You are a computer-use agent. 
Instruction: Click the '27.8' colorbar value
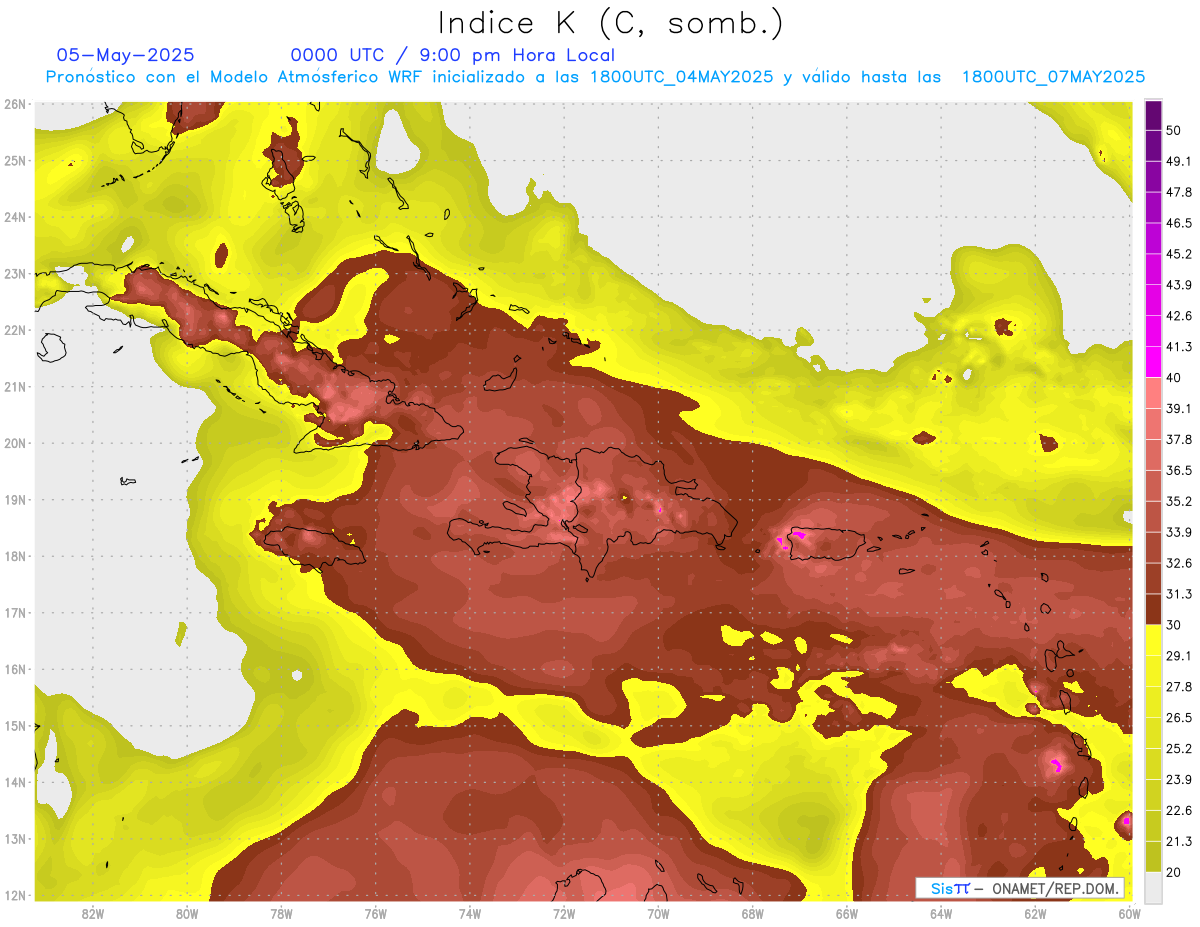(1179, 687)
